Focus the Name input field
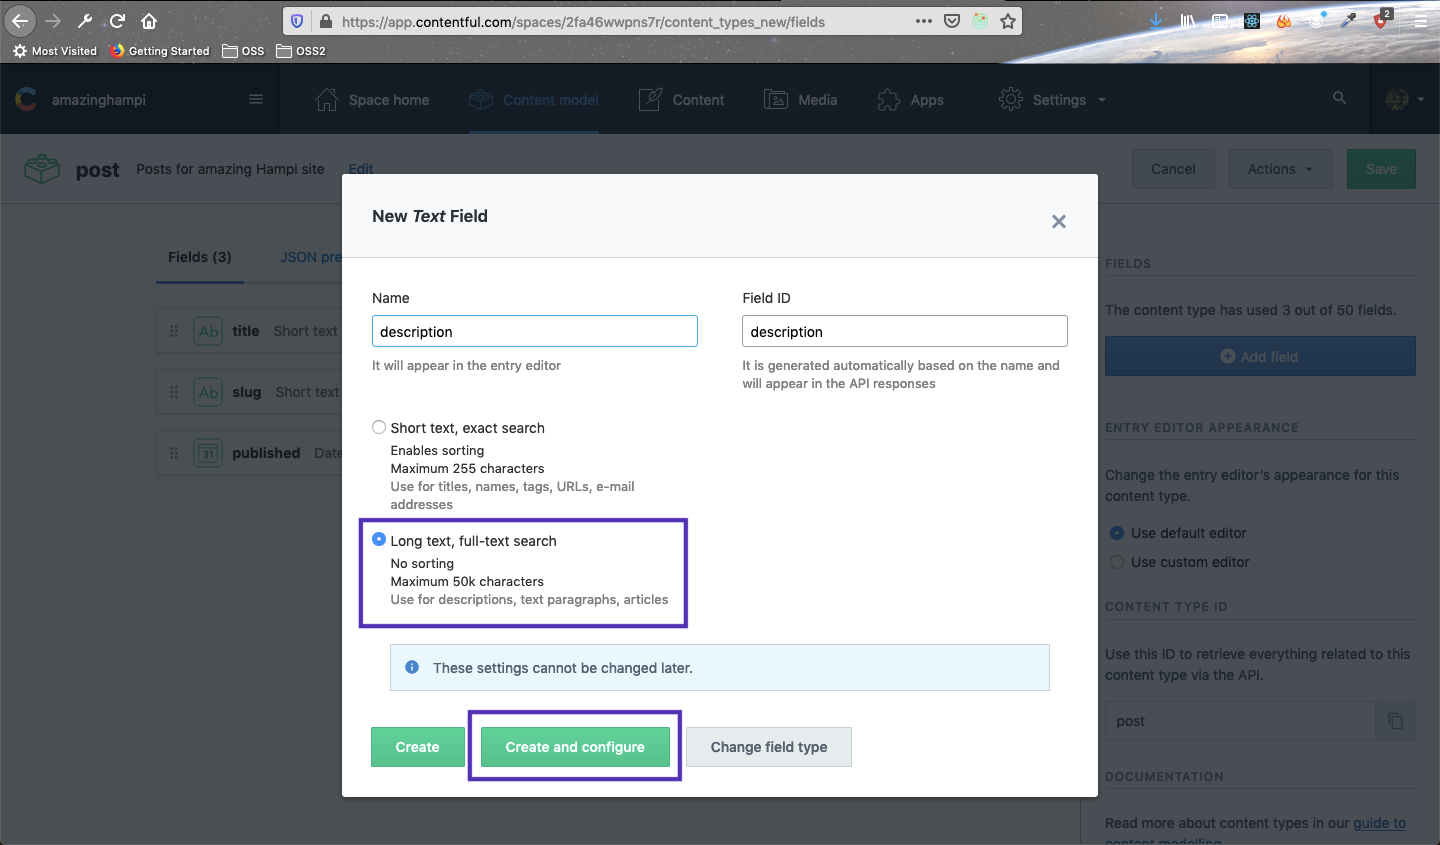 (x=535, y=331)
